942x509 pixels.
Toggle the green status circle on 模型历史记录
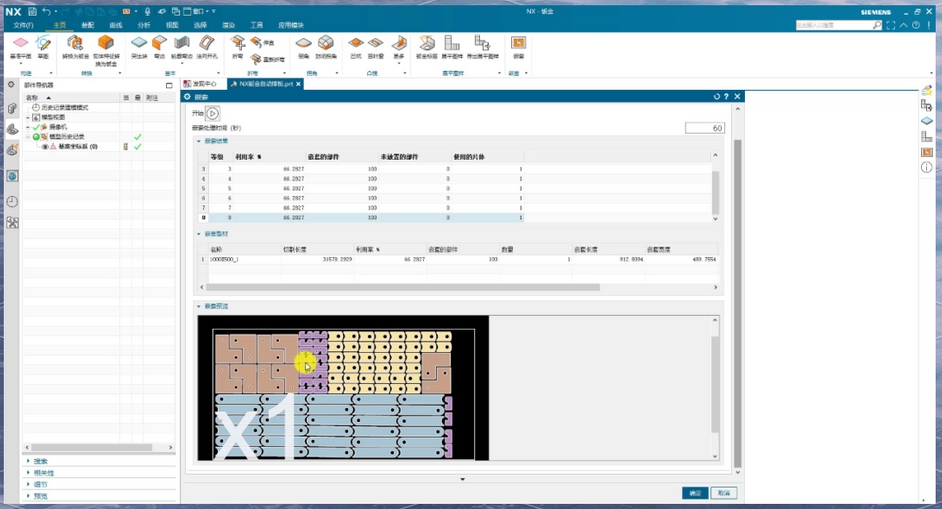[36, 137]
